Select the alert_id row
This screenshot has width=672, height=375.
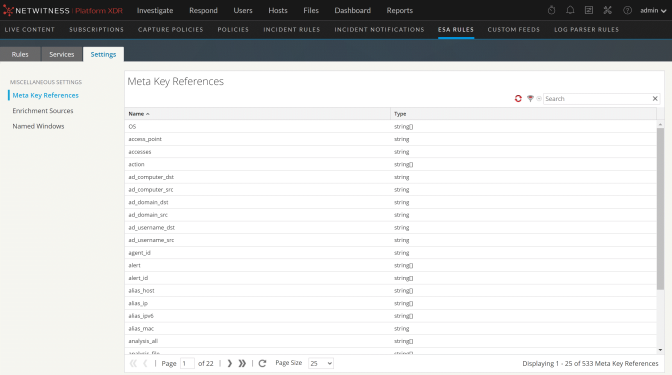click(x=390, y=278)
